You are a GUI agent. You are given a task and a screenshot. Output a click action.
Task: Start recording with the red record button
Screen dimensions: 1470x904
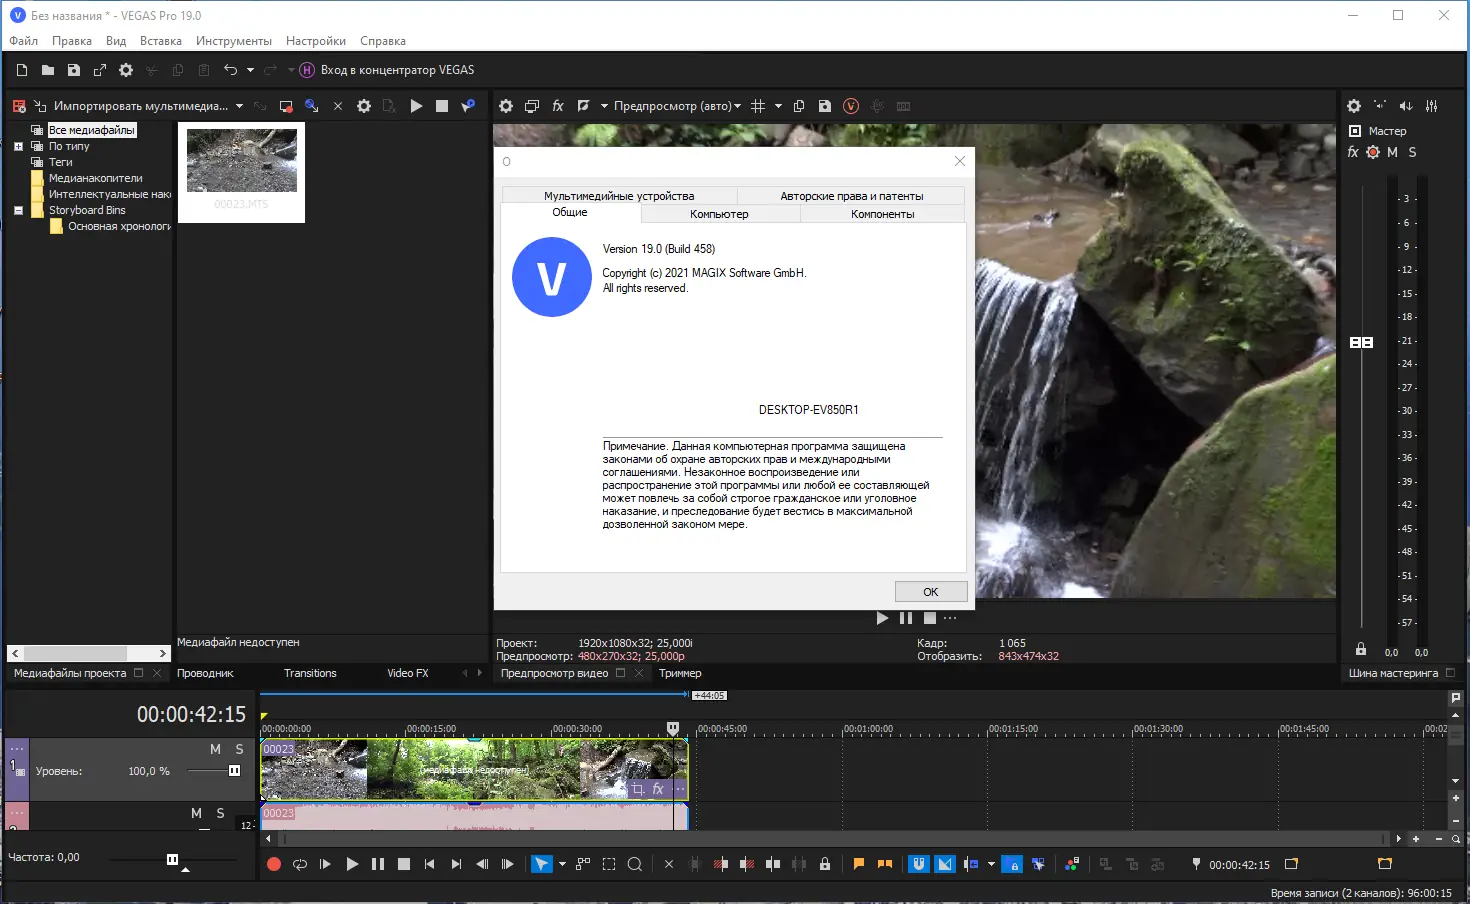pos(274,864)
